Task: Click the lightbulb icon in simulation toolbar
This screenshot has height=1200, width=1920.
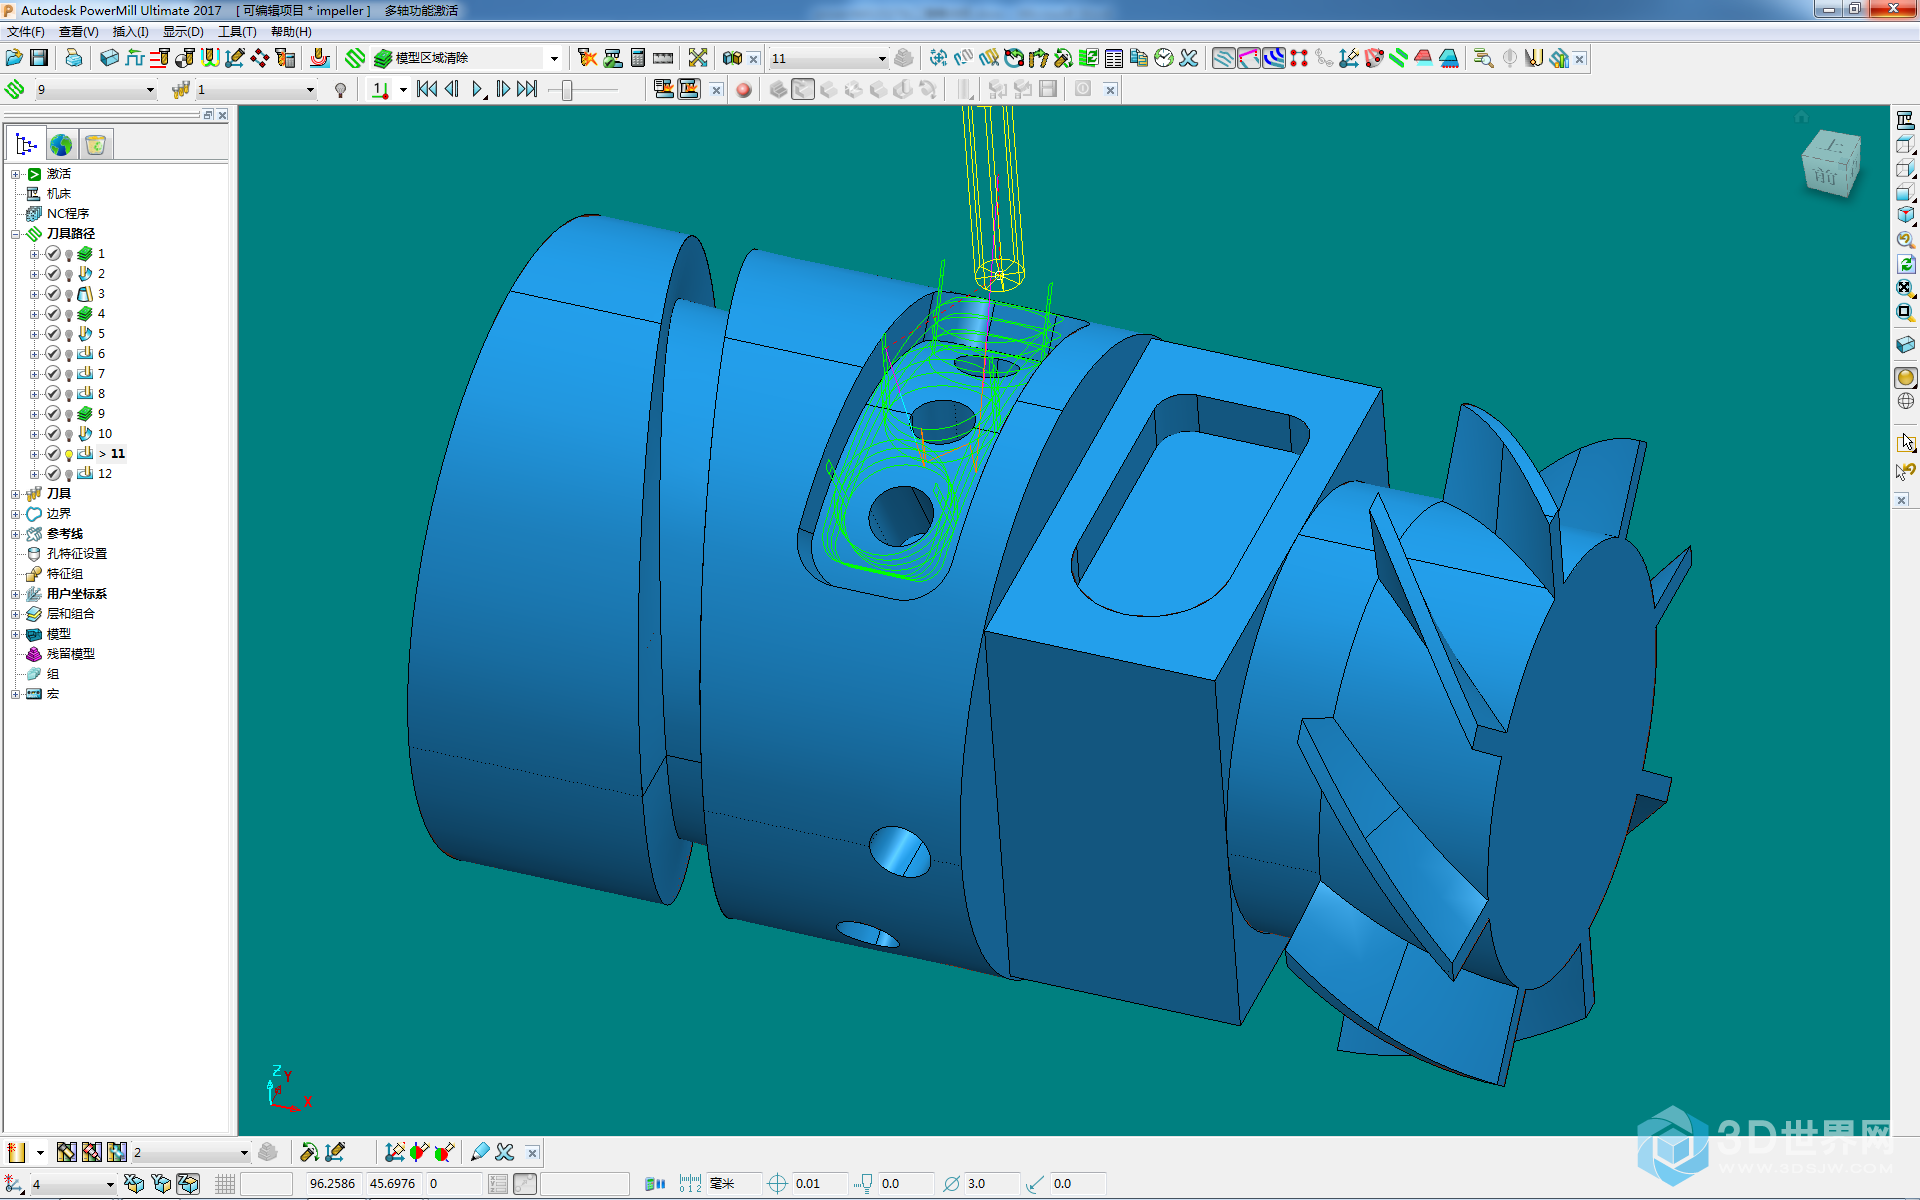Action: point(340,89)
